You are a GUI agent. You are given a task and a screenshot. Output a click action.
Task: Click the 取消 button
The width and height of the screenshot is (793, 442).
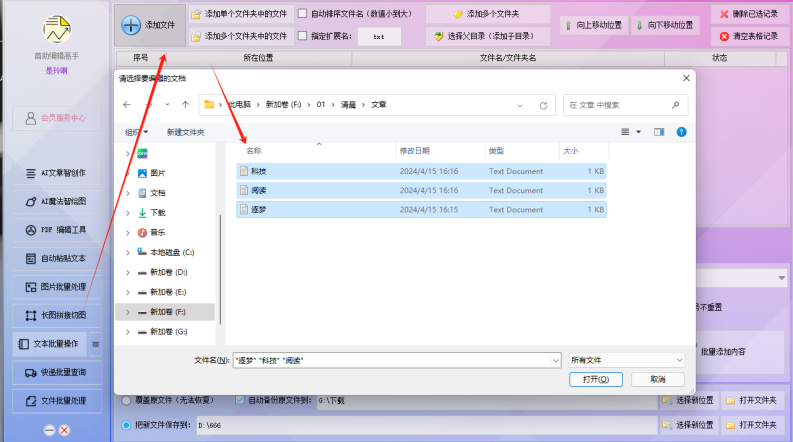658,379
